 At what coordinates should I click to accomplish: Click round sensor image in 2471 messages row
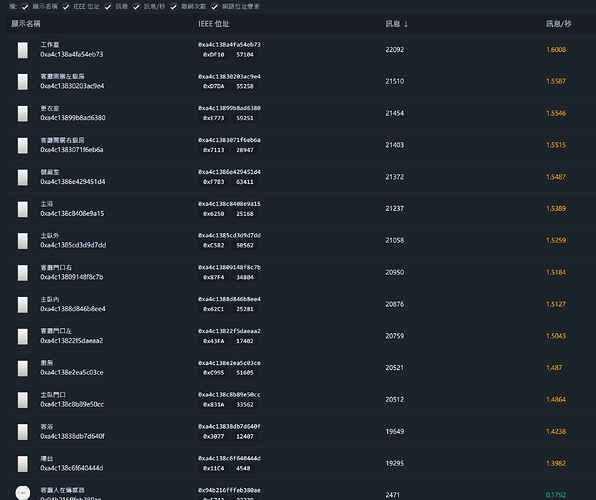(23, 493)
